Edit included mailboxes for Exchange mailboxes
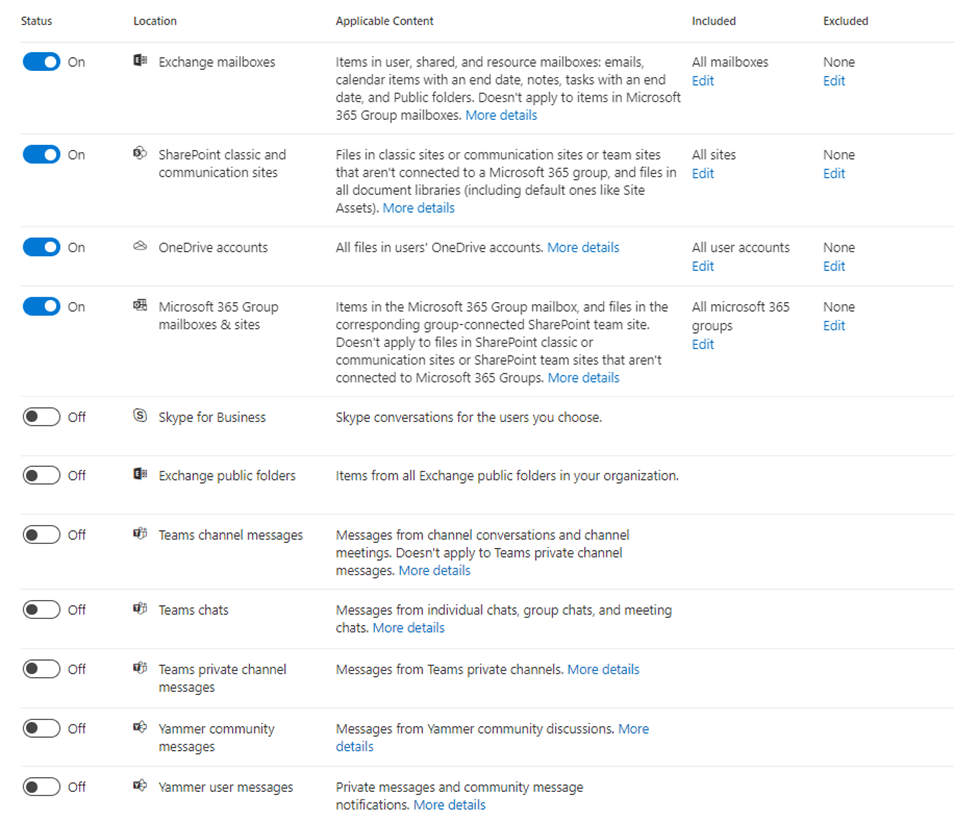979x821 pixels. click(703, 81)
